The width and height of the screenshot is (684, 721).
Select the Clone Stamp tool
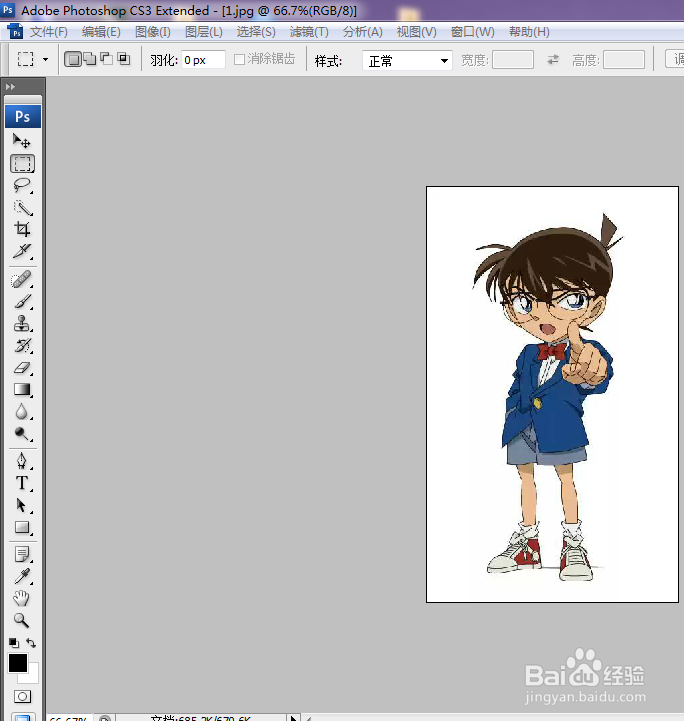pos(22,323)
